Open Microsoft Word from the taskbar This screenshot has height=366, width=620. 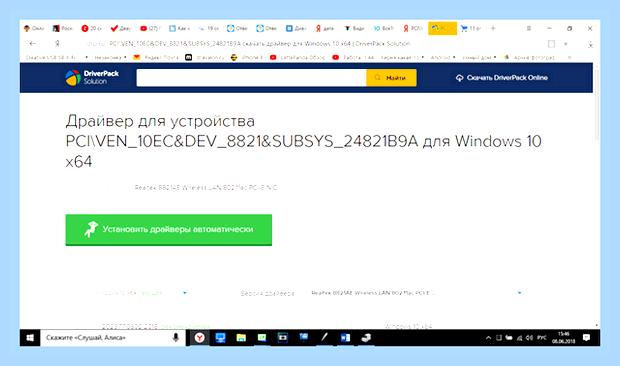[x=345, y=338]
